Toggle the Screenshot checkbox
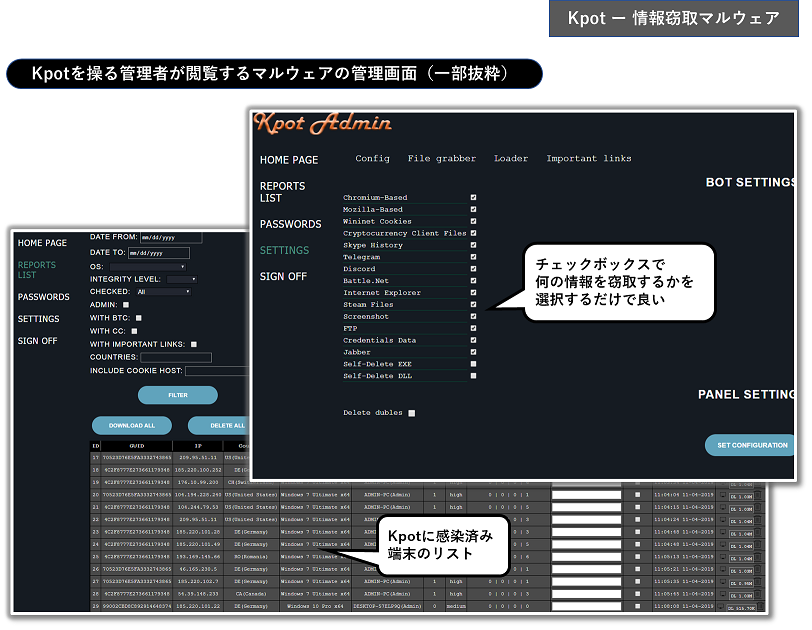812x630 pixels. (473, 316)
